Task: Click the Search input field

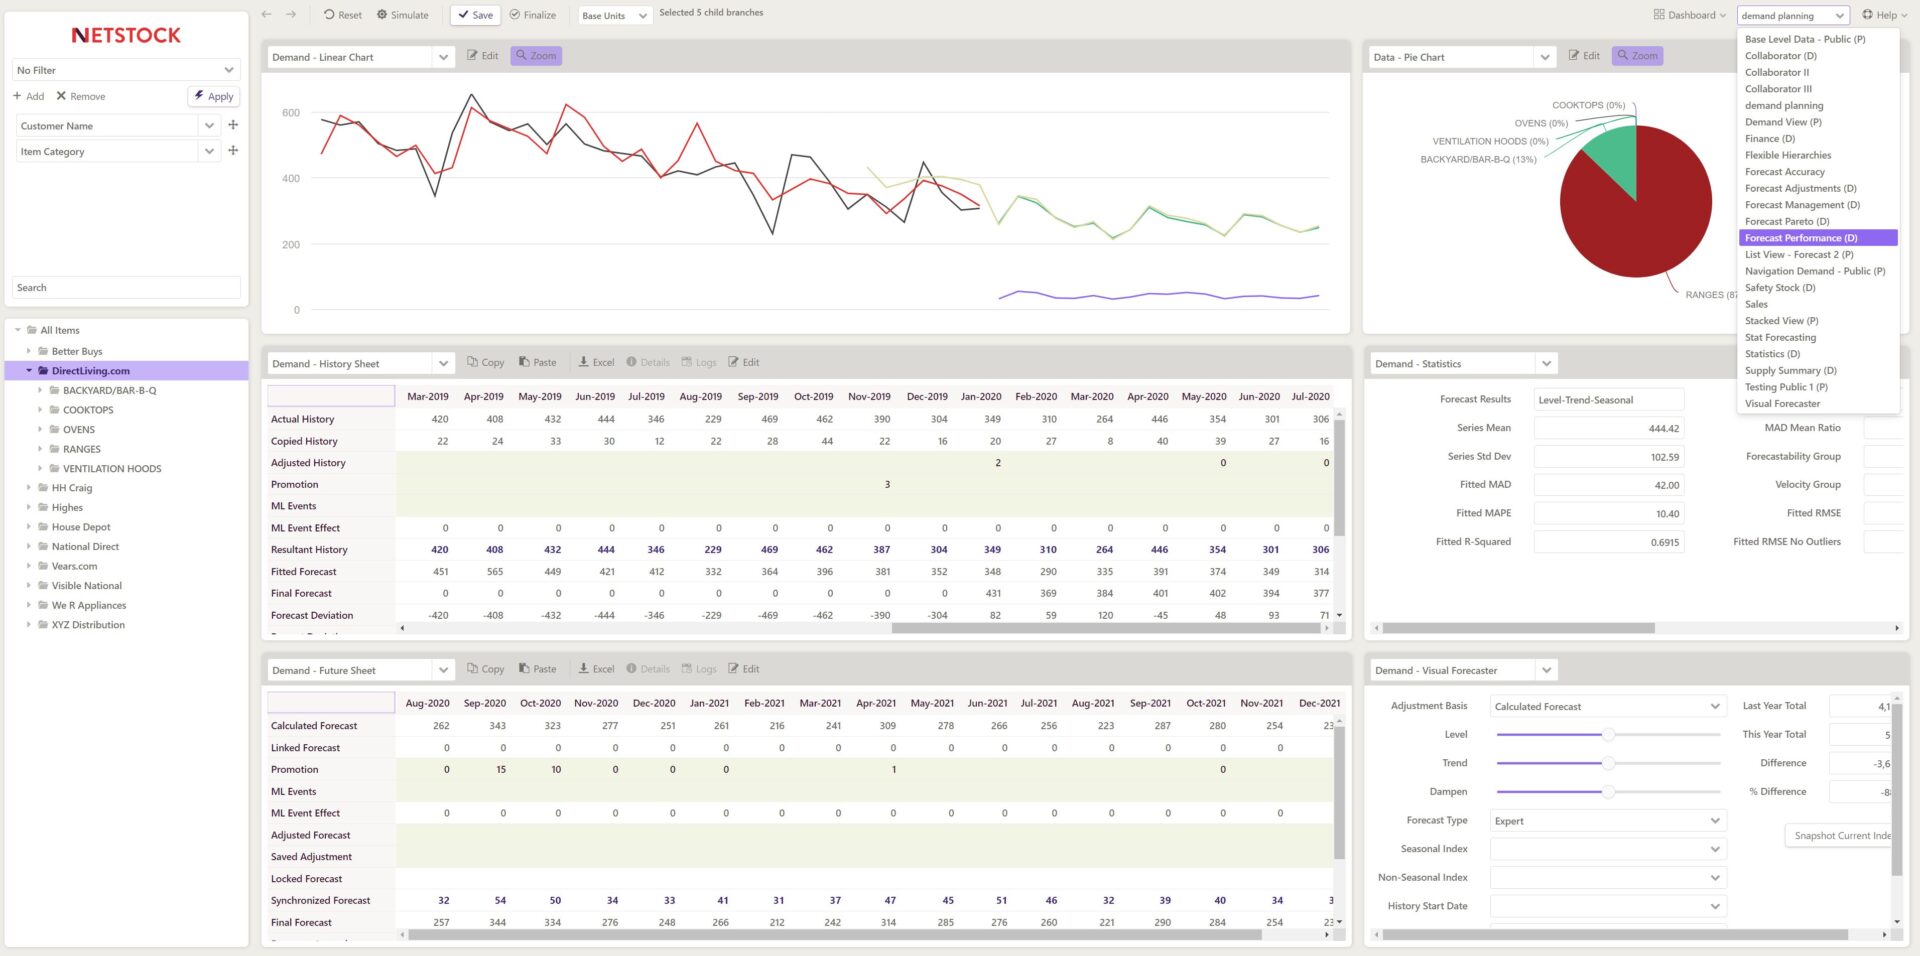Action: click(x=126, y=288)
